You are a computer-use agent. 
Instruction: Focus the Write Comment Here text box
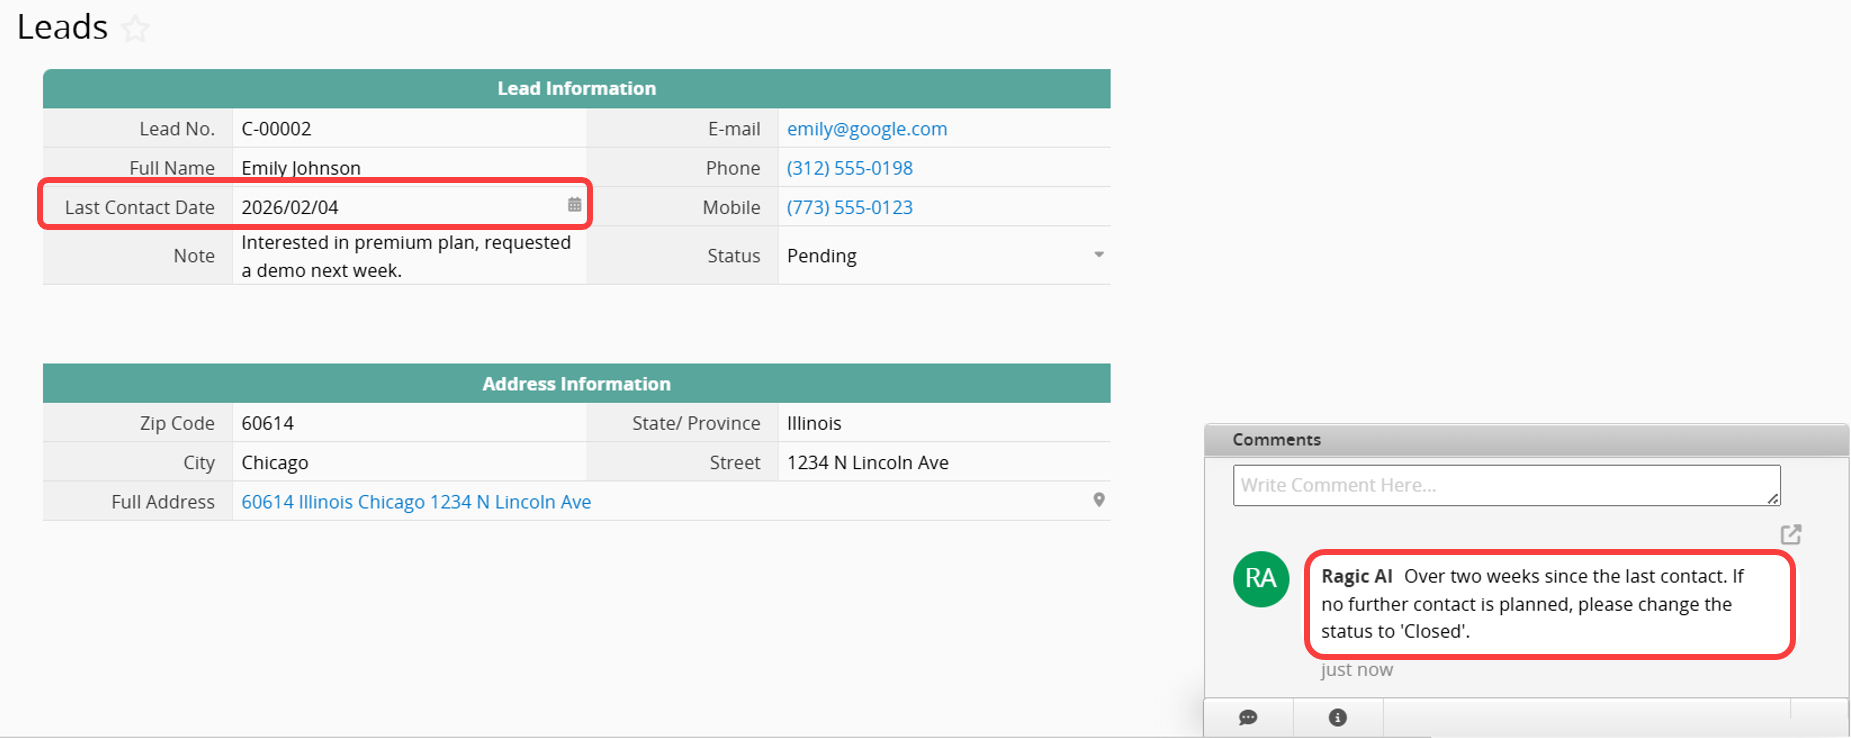tap(1505, 485)
